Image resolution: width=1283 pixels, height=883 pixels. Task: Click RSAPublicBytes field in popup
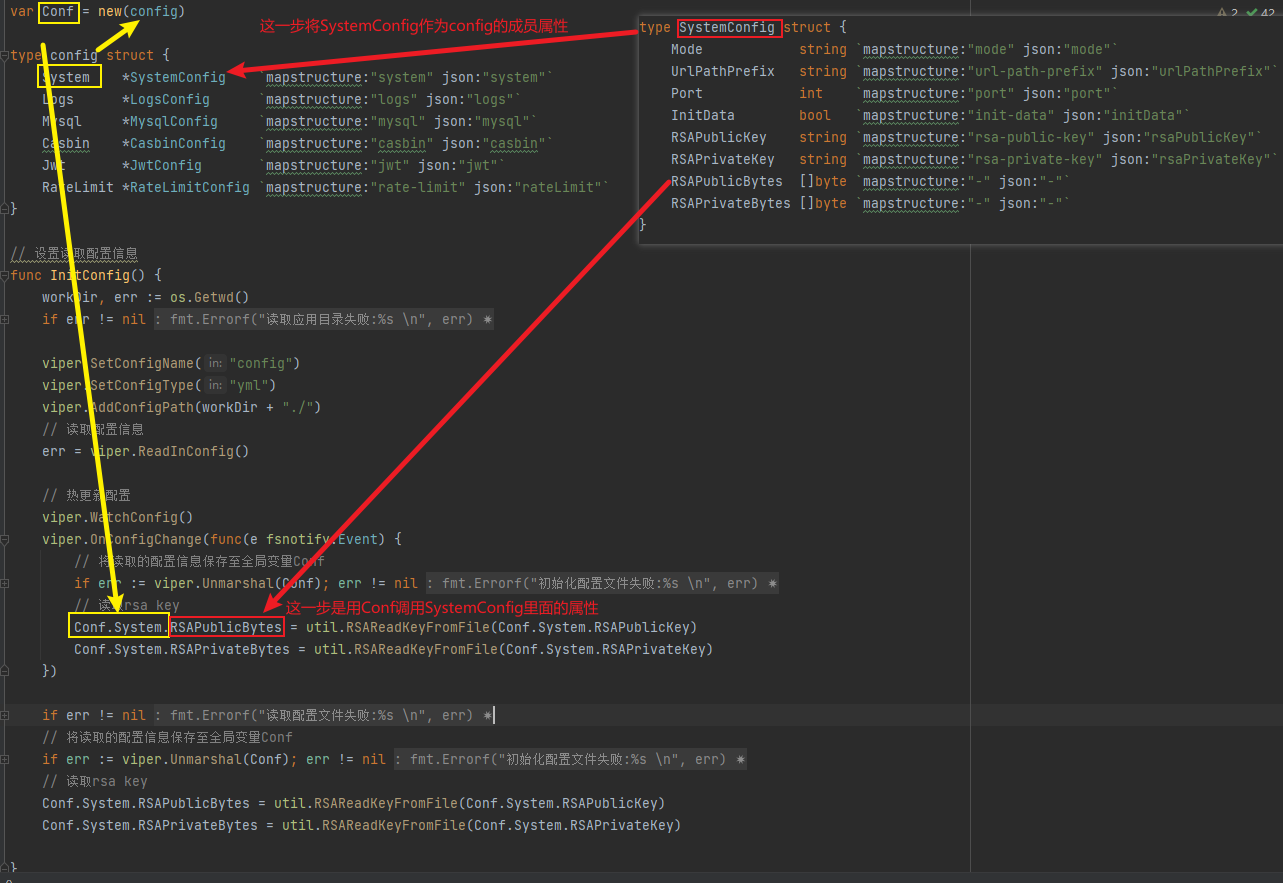tap(726, 181)
